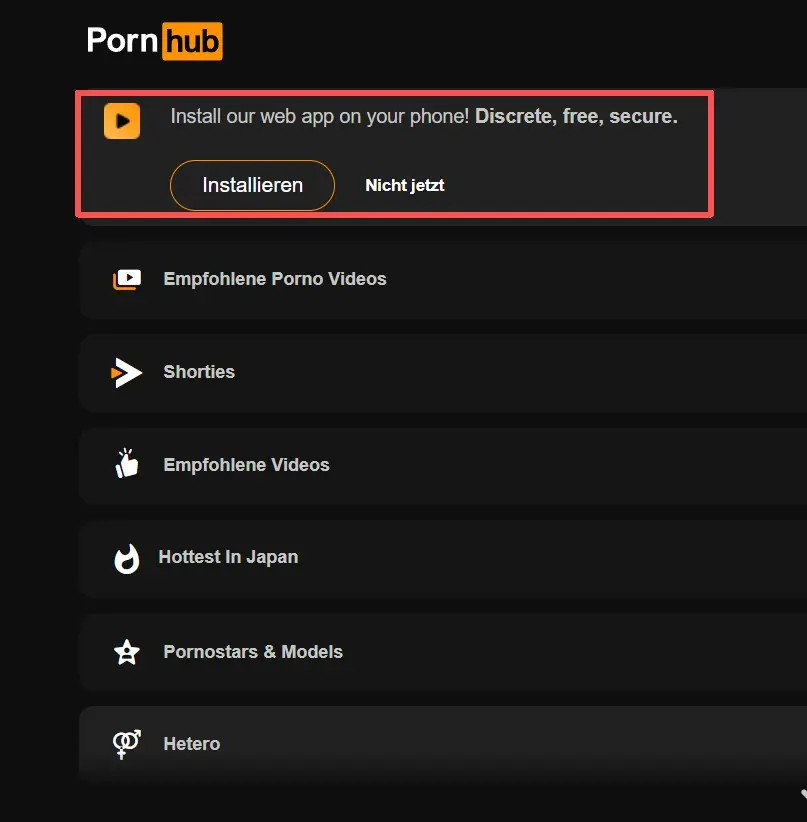807x822 pixels.
Task: Click the orange web app play icon
Action: [122, 121]
